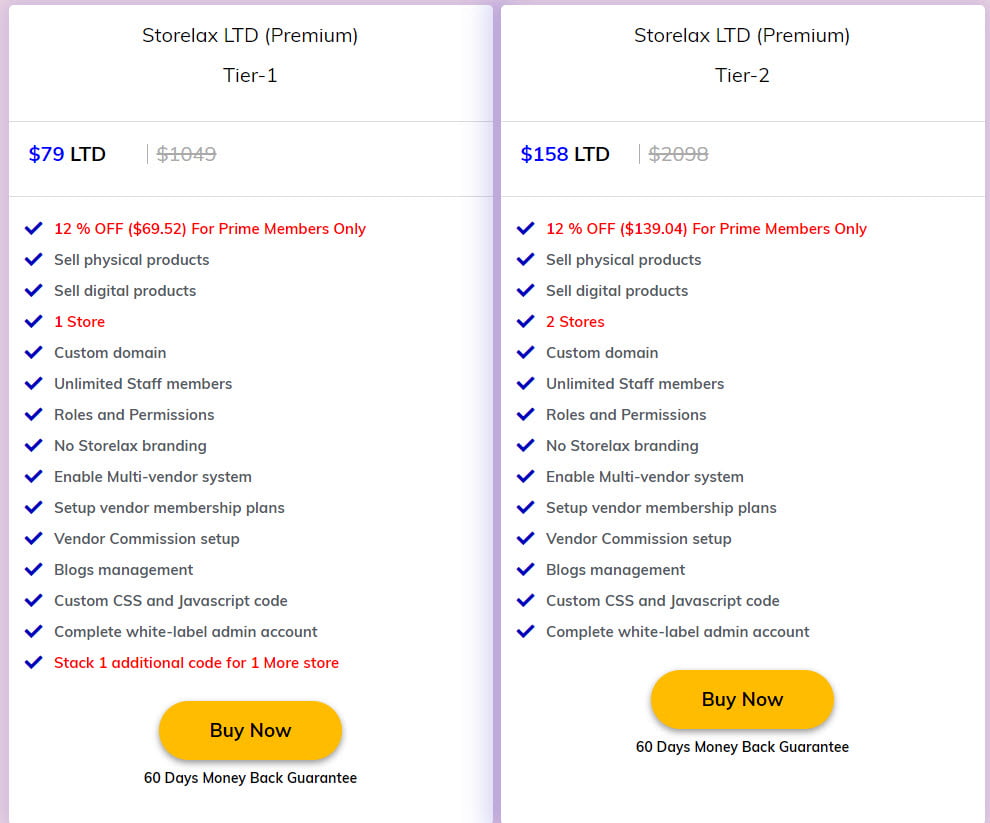The width and height of the screenshot is (990, 823).
Task: Click the checkmark beside 'Stack 1 additional code'
Action: [x=34, y=662]
